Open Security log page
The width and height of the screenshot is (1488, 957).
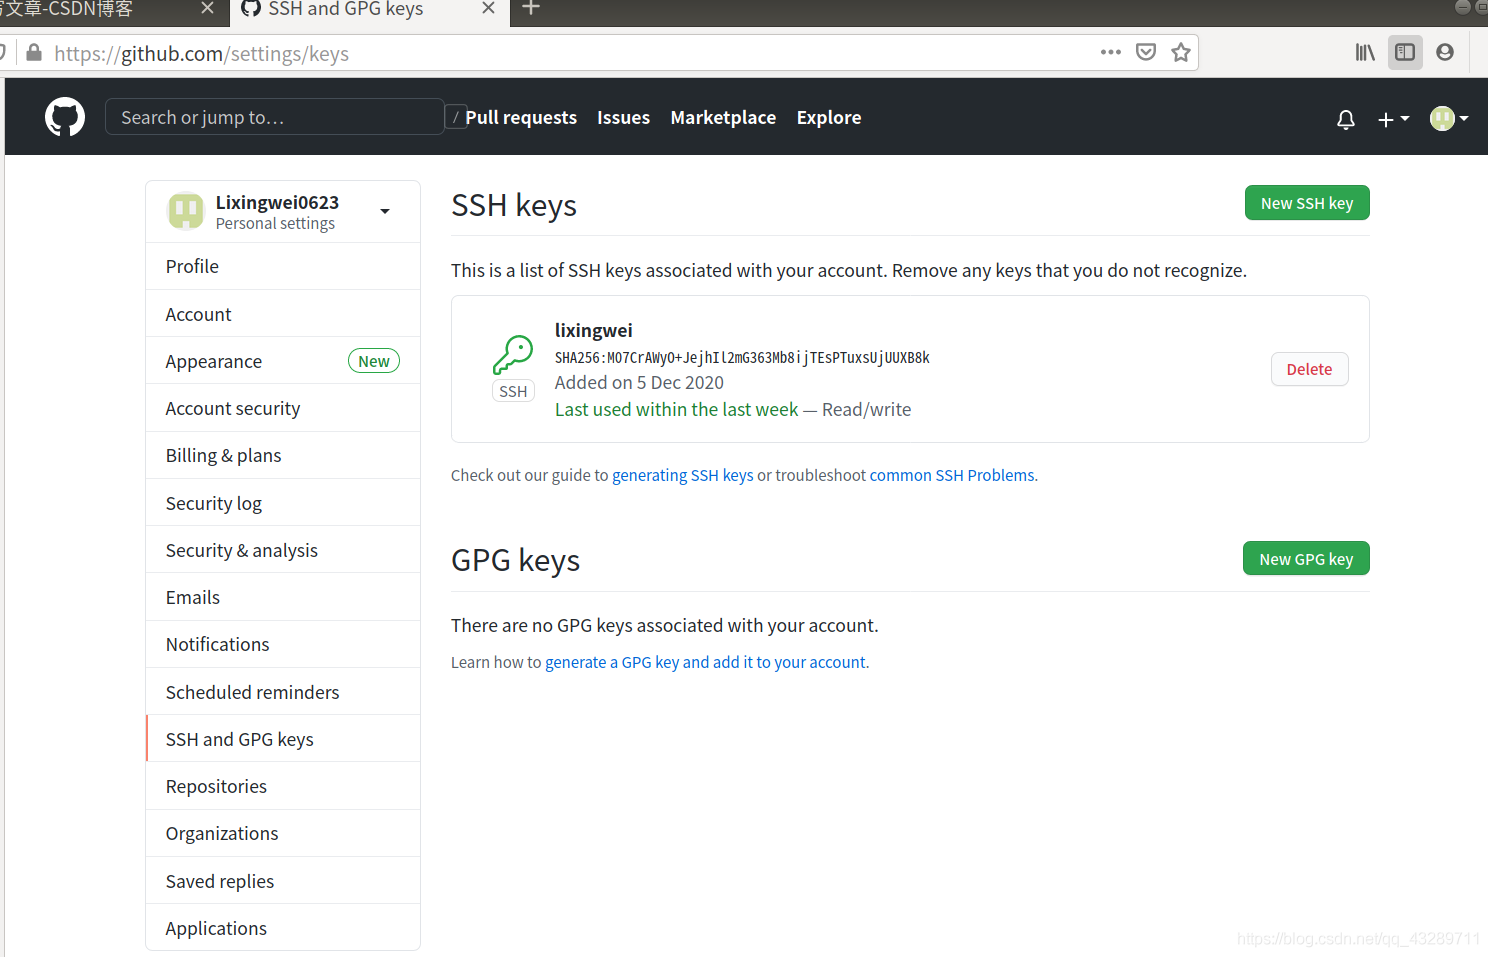tap(283, 503)
